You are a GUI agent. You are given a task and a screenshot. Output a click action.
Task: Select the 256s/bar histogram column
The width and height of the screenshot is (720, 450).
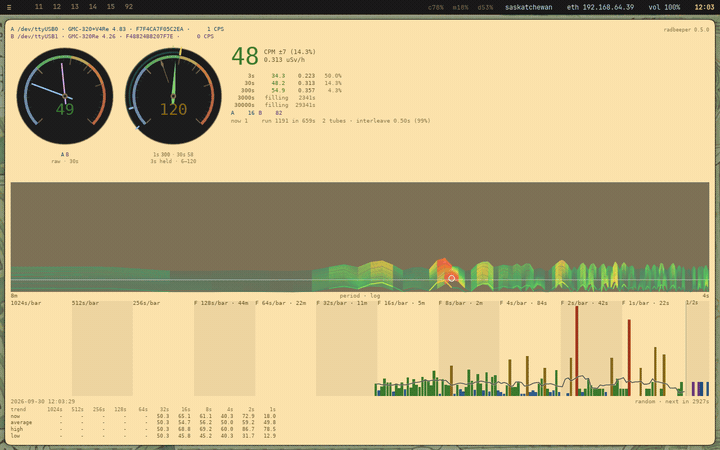coord(163,348)
